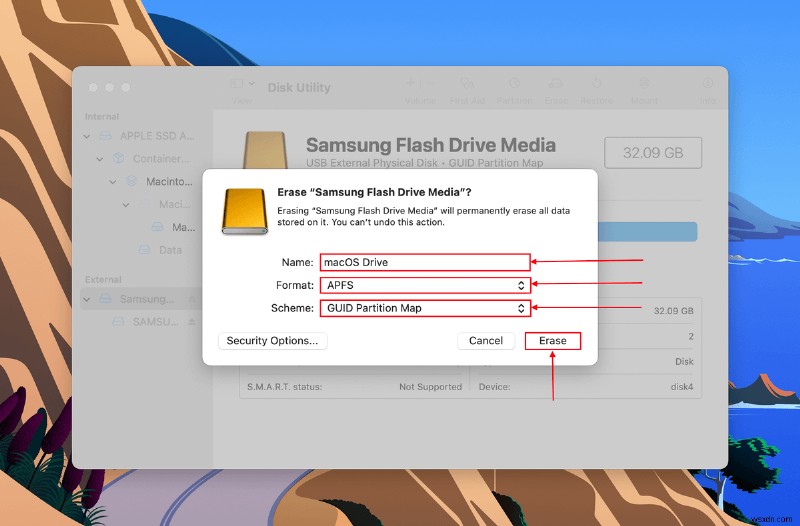The width and height of the screenshot is (800, 526).
Task: Click the S.M.A.R.T. status Not Supported value
Action: point(430,387)
